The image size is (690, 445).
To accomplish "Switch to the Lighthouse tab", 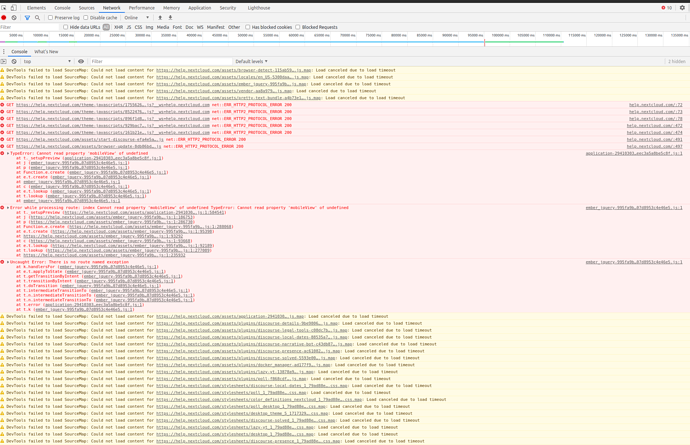I will (259, 8).
